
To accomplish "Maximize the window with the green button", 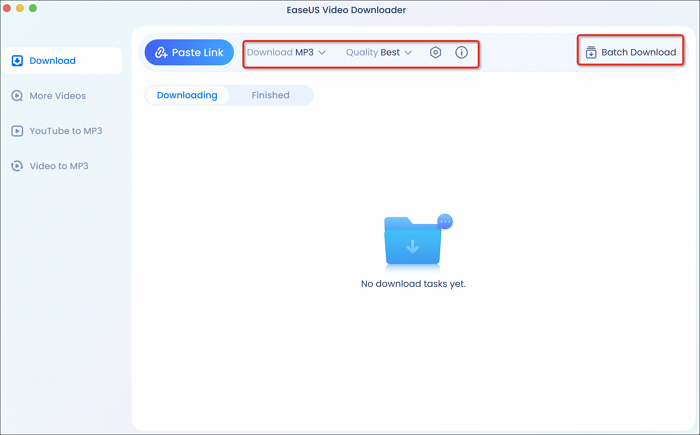I will point(33,8).
